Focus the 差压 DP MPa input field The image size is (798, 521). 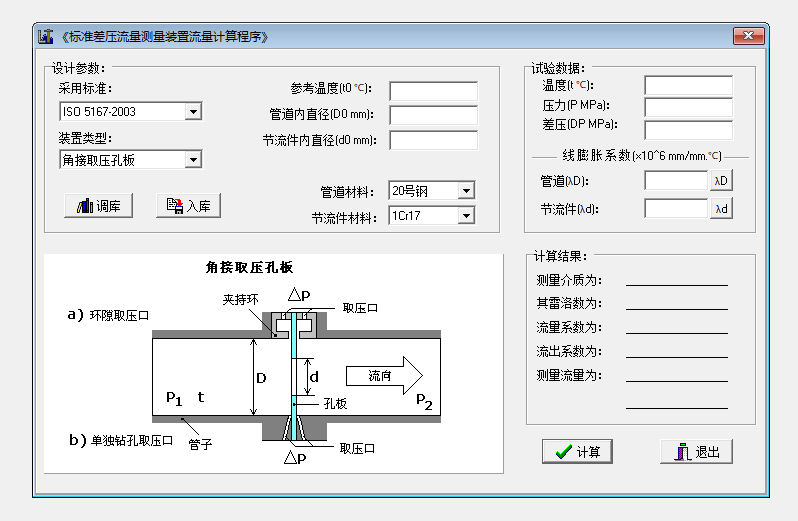[688, 129]
